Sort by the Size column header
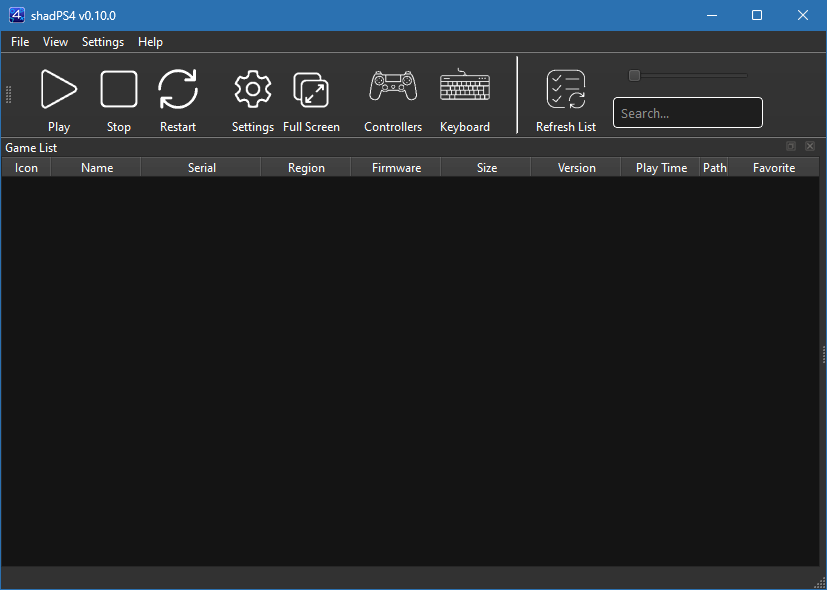 coord(486,168)
